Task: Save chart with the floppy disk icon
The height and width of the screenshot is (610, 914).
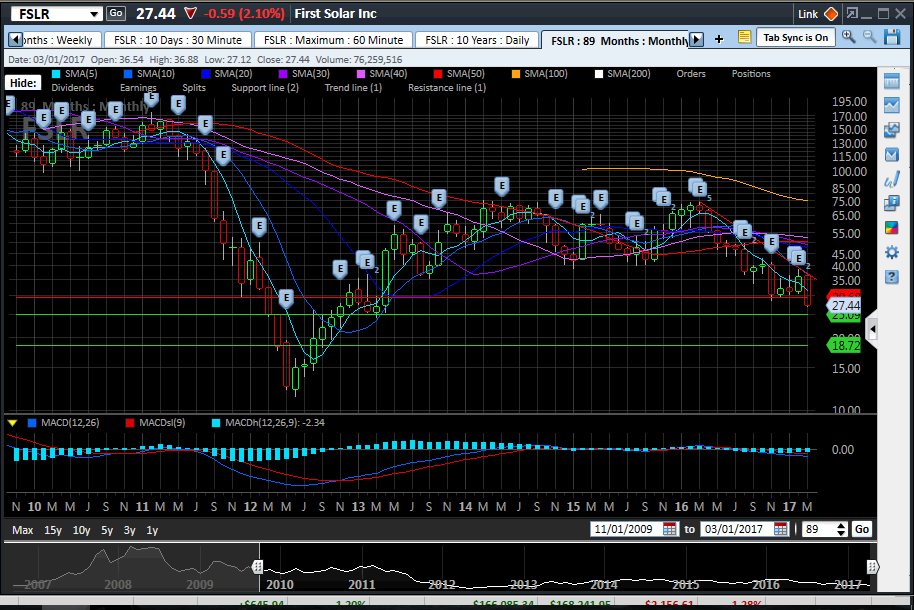Action: coord(892,37)
